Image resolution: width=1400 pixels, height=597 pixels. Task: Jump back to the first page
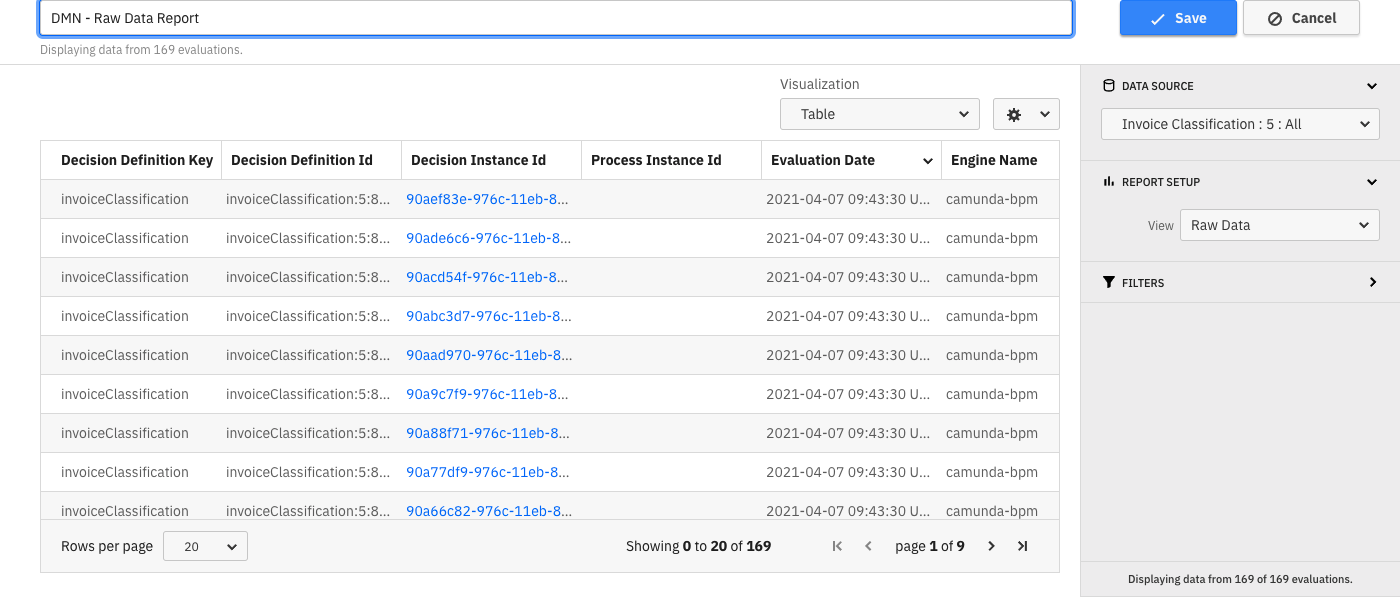click(x=837, y=546)
